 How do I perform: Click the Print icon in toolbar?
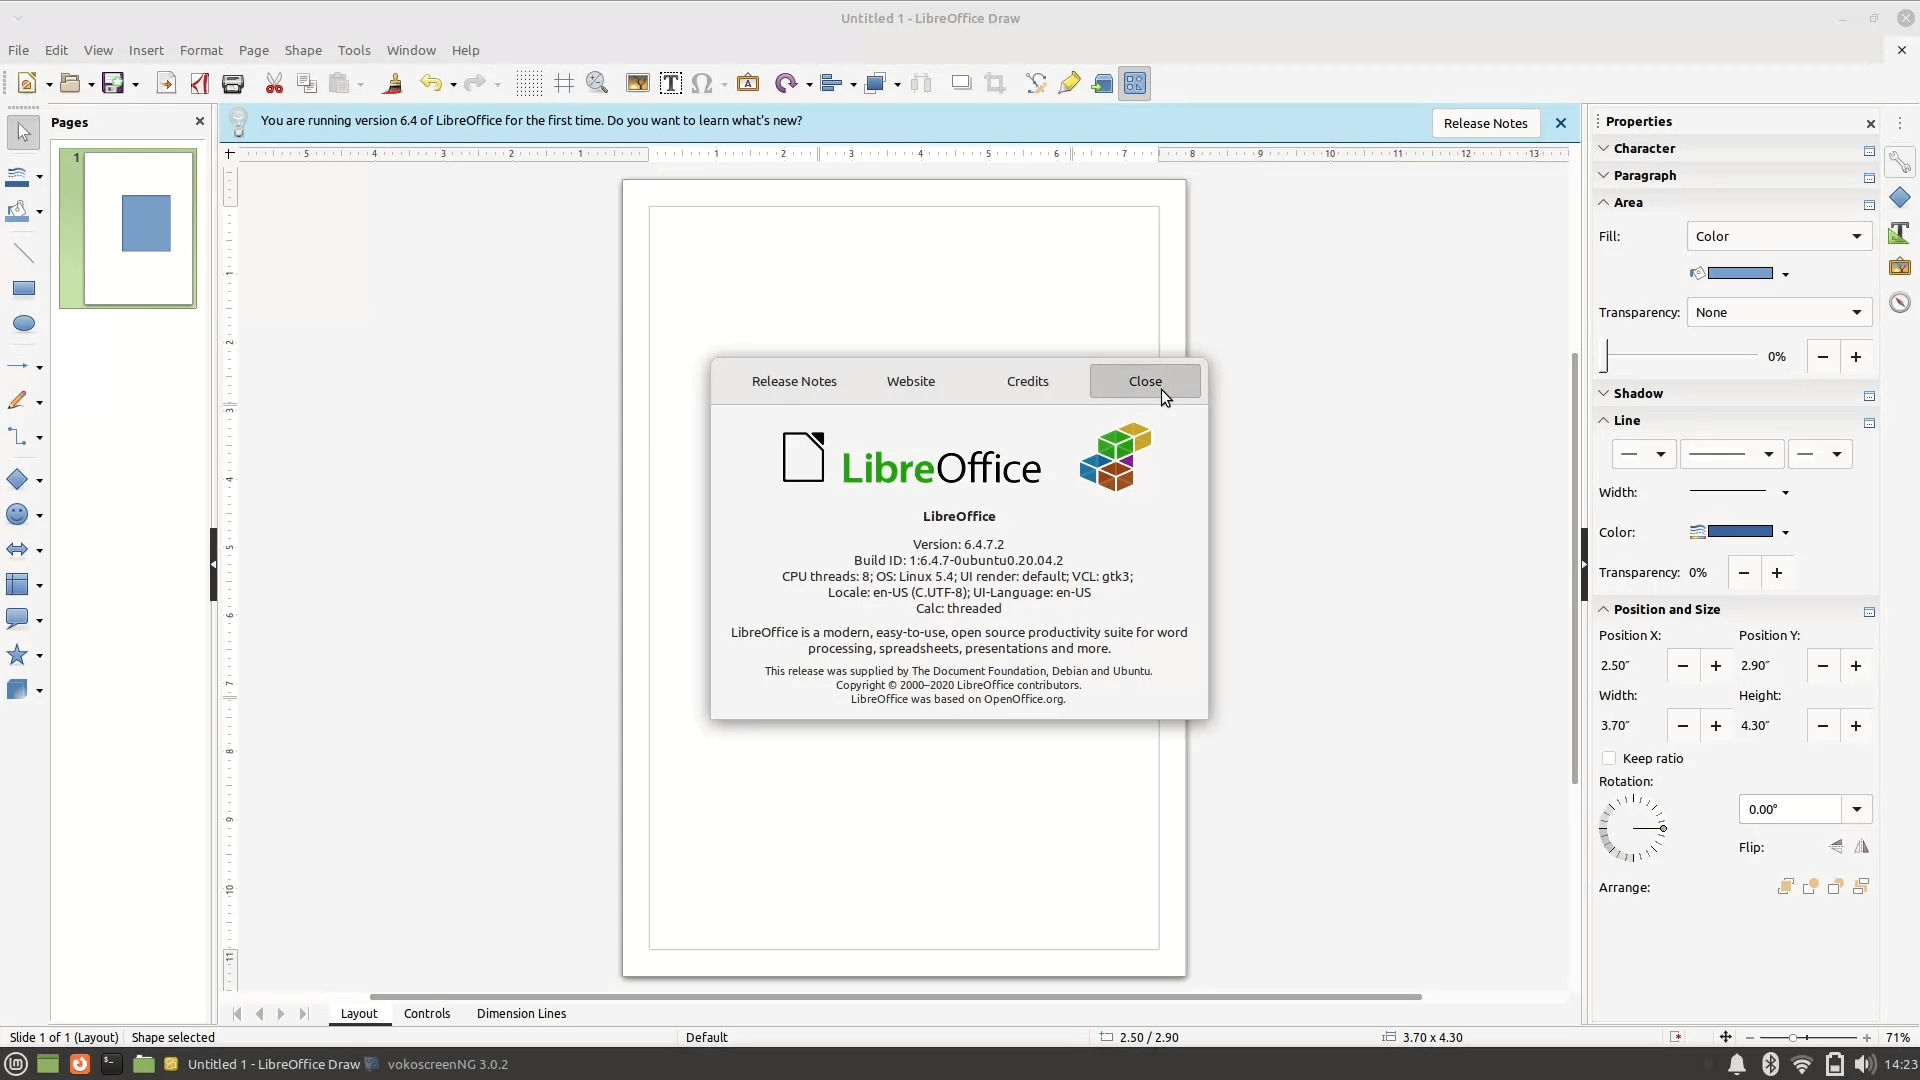point(233,84)
